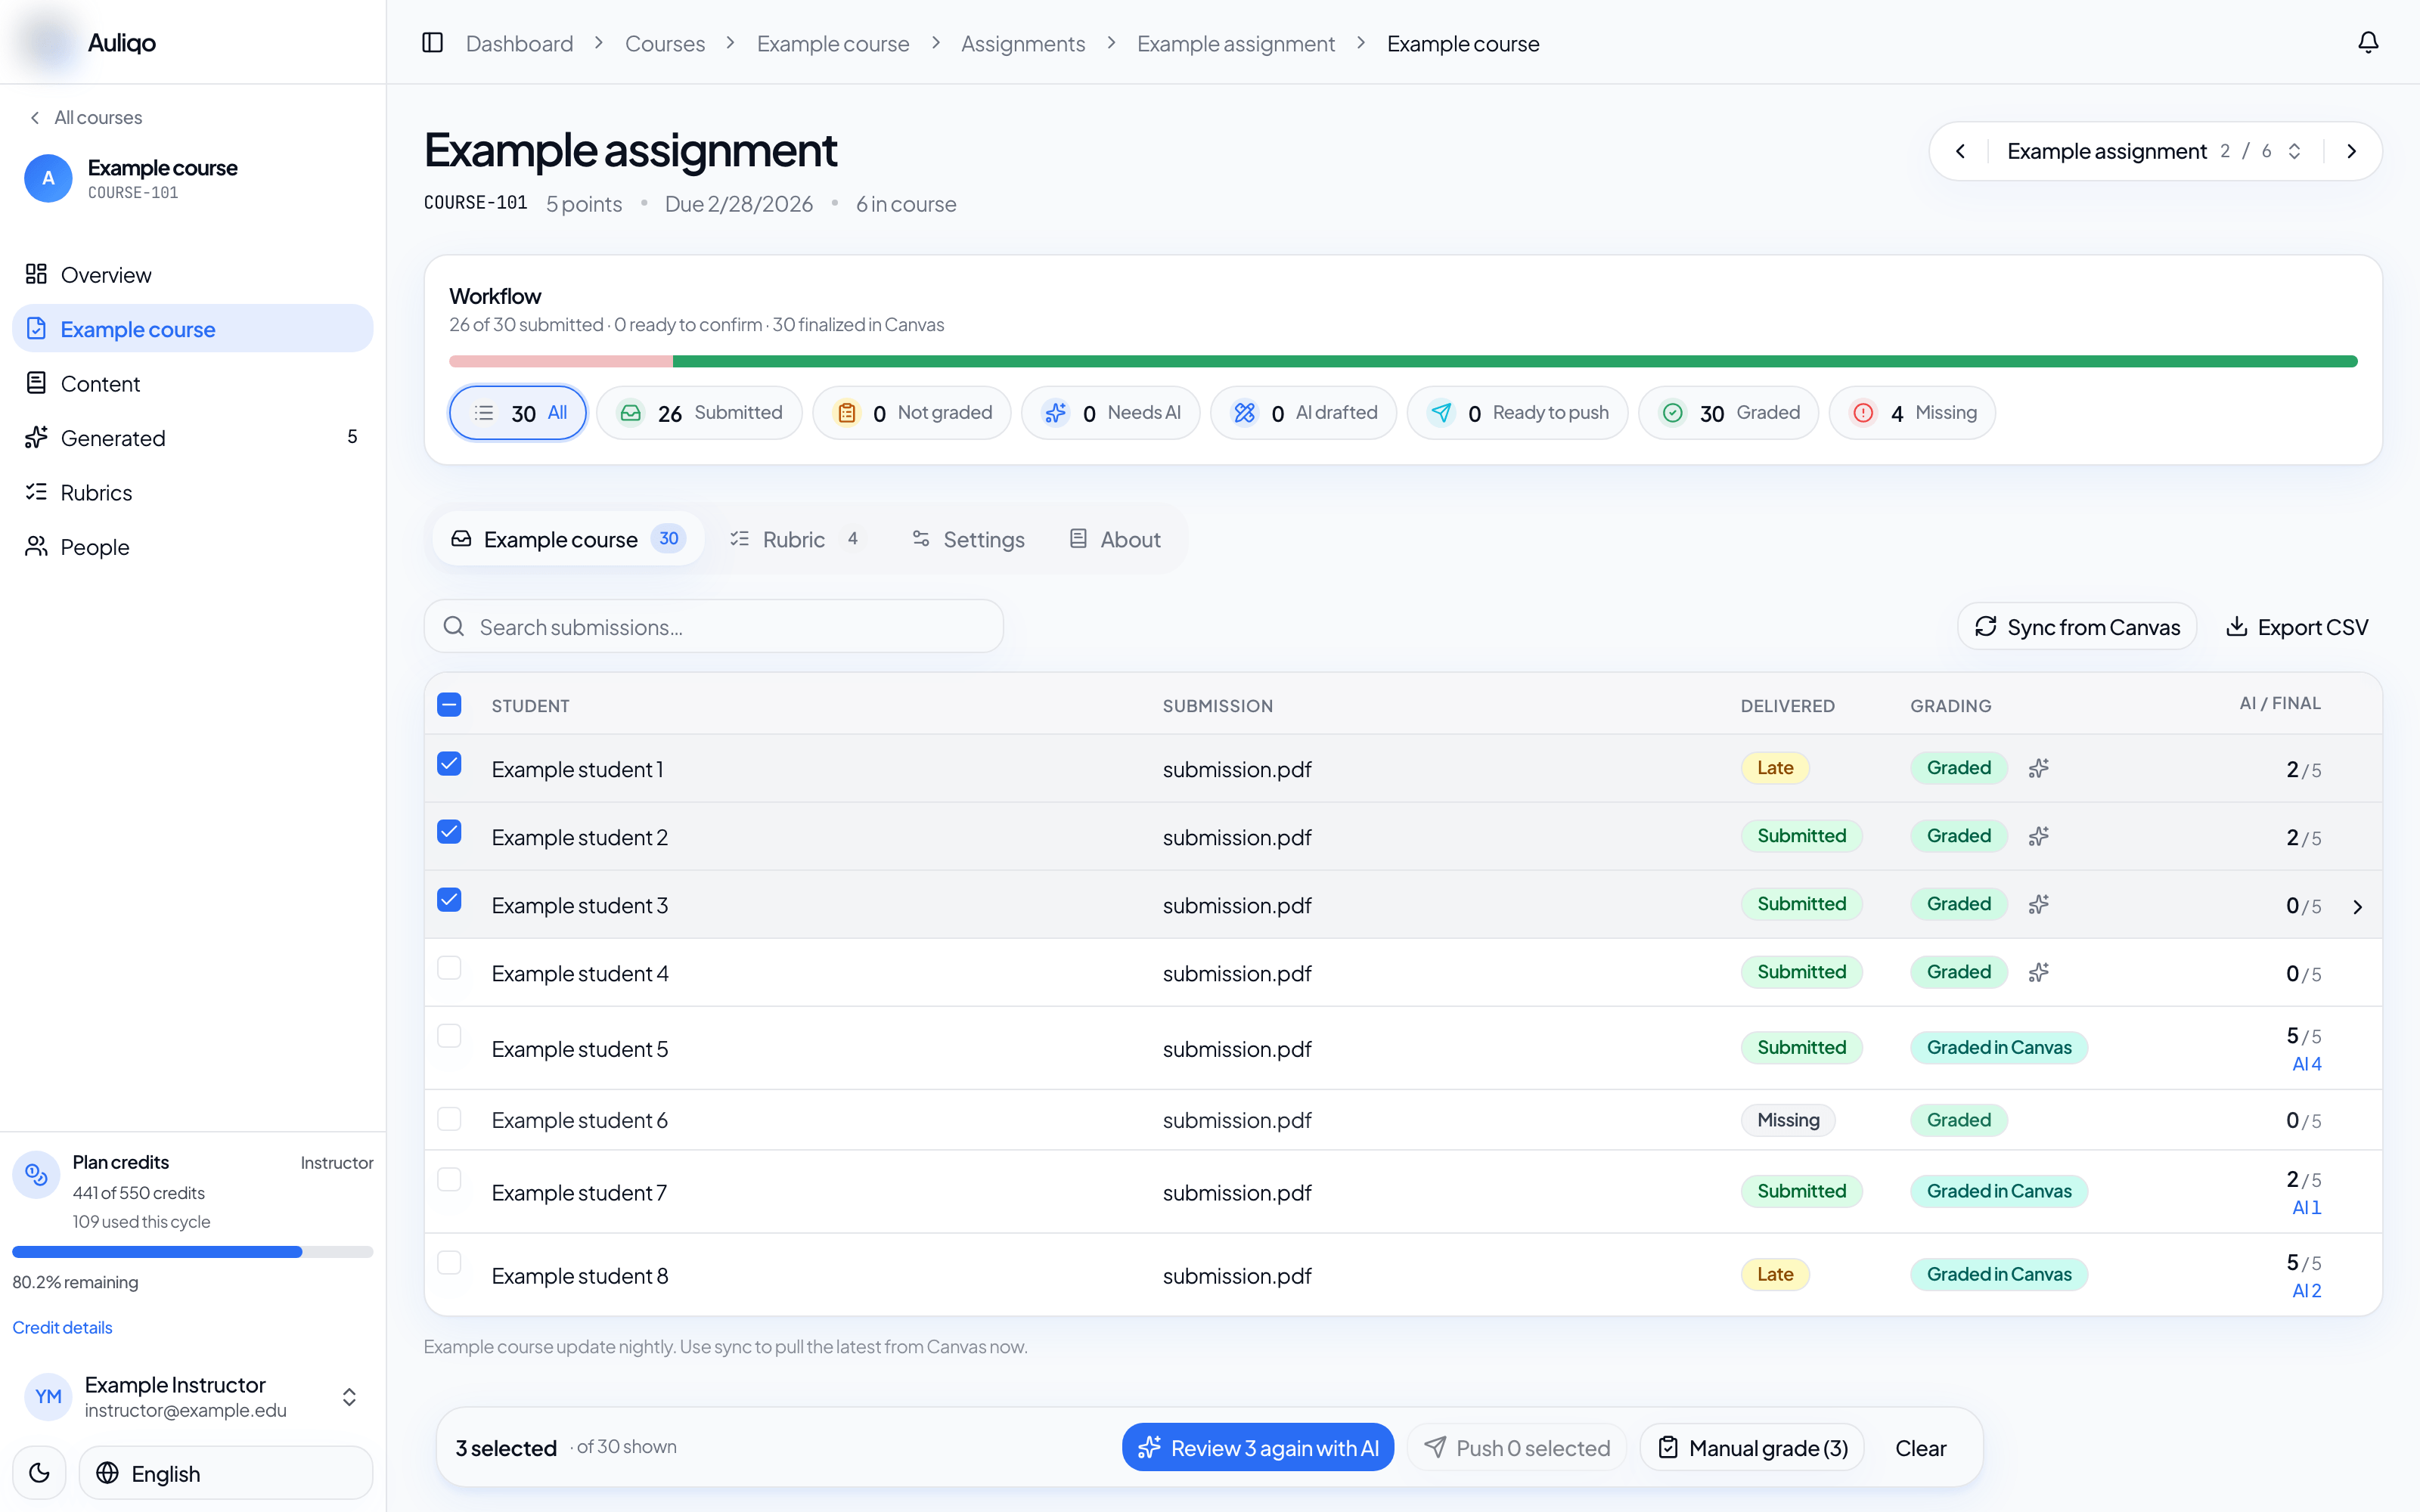The width and height of the screenshot is (2420, 1512).
Task: Filter by 26 Submitted chip
Action: 699,413
